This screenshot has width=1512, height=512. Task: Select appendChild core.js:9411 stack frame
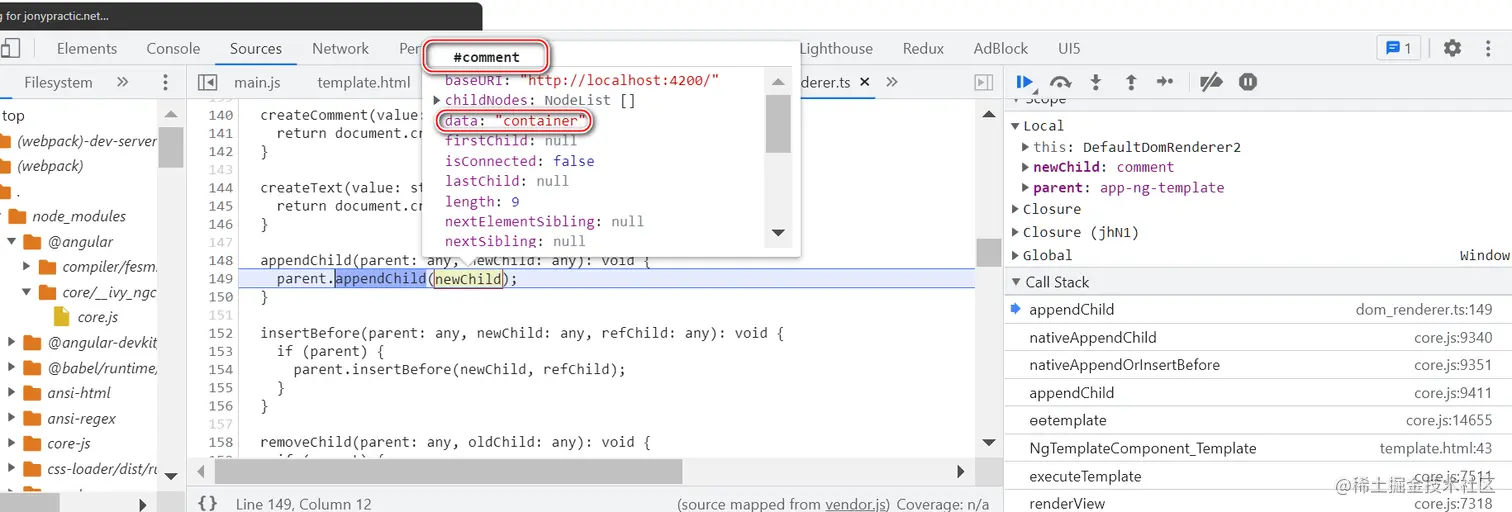[x=1258, y=393]
